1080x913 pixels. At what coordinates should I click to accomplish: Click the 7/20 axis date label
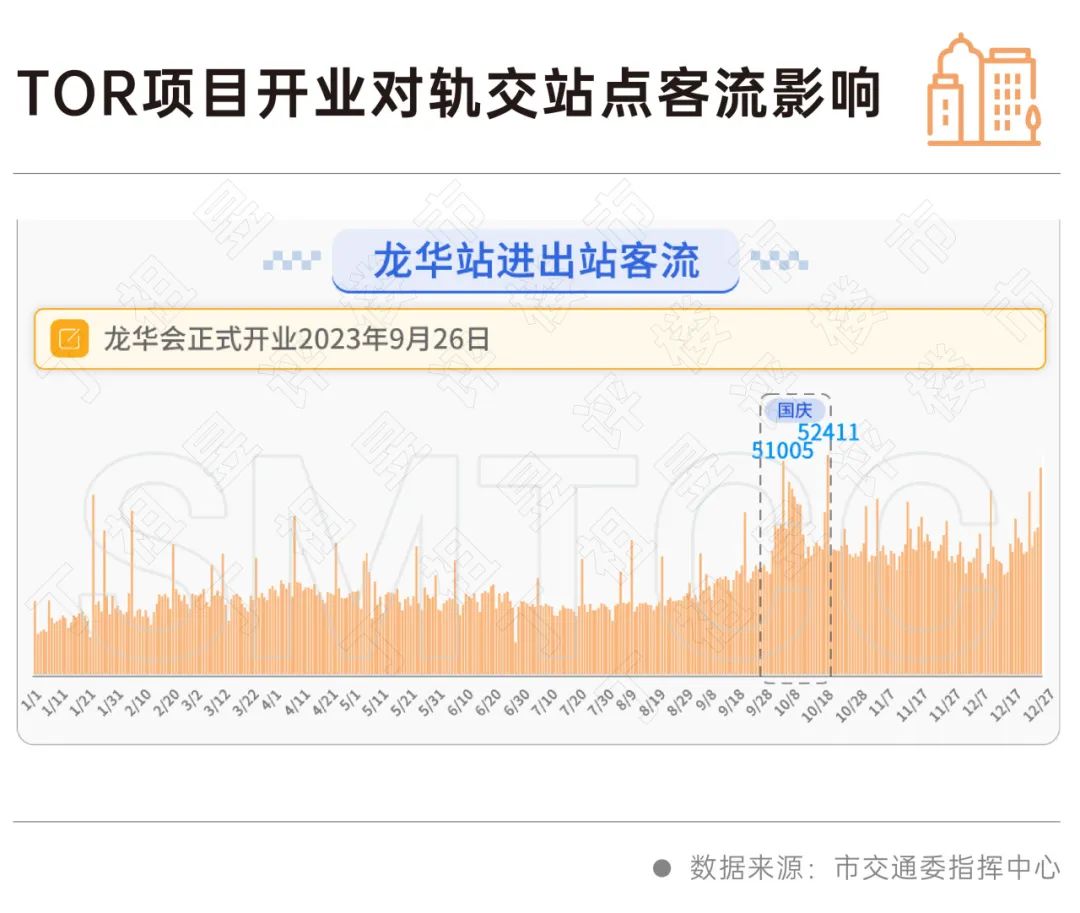pos(572,702)
